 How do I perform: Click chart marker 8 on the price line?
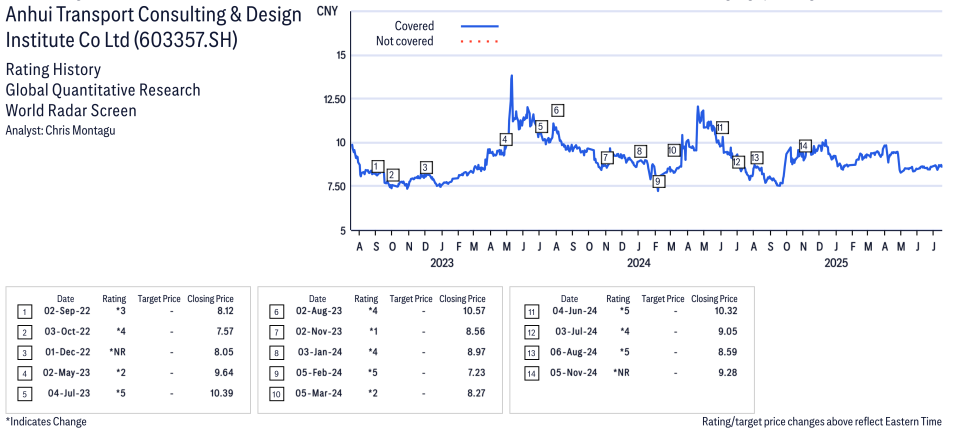point(639,151)
